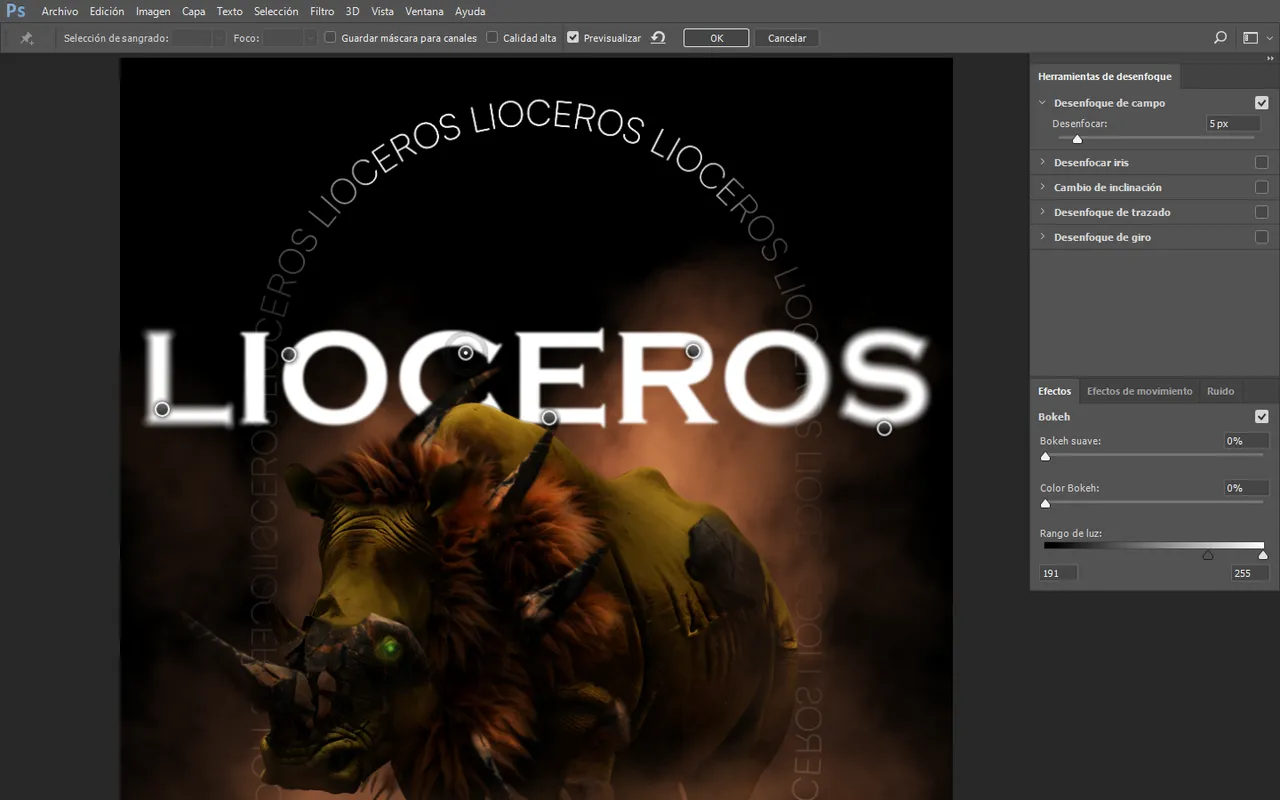This screenshot has width=1280, height=800.
Task: Enable the Desenfoque de giro checkbox
Action: [1261, 237]
